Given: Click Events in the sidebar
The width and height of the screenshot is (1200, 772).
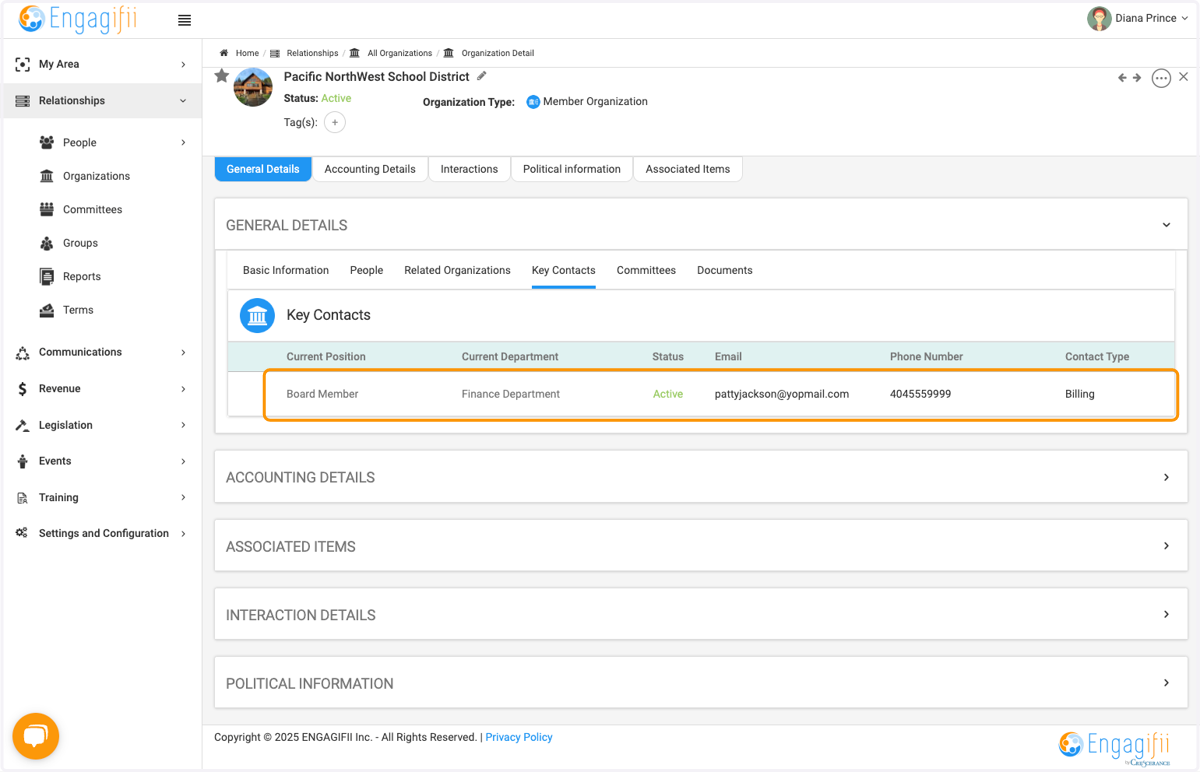Looking at the screenshot, I should pyautogui.click(x=55, y=461).
